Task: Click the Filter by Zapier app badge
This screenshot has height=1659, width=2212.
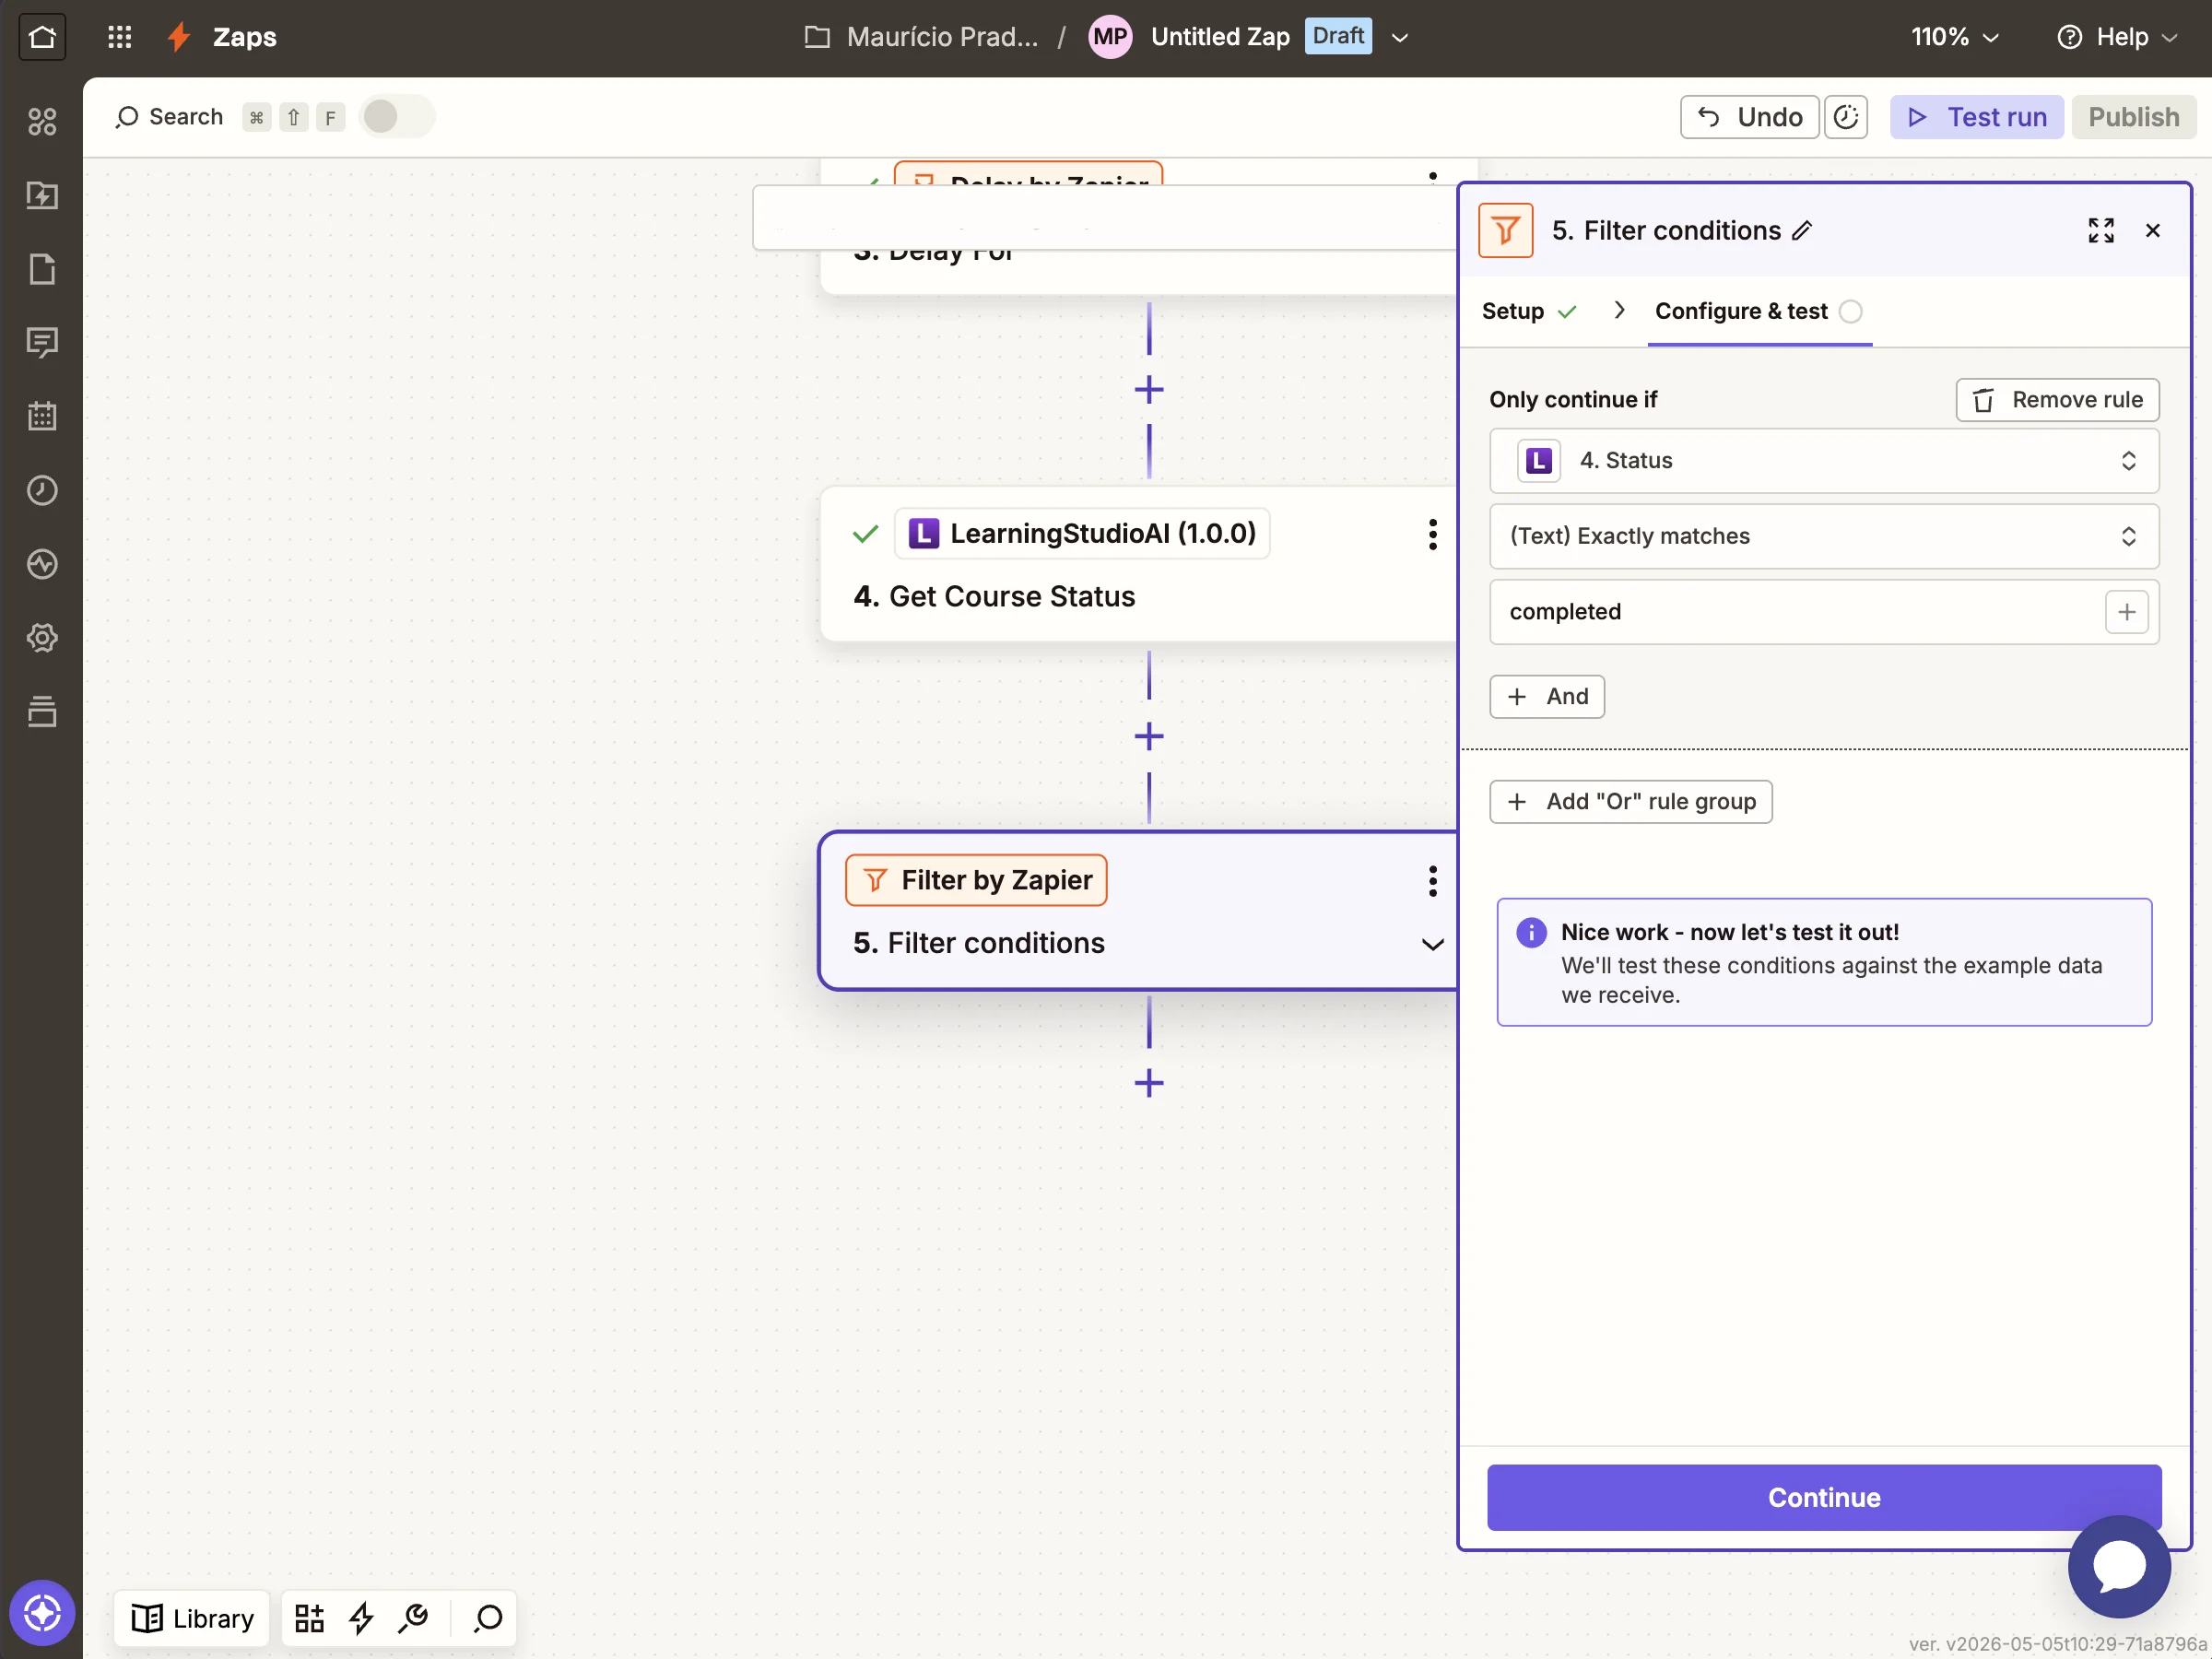Action: point(975,880)
